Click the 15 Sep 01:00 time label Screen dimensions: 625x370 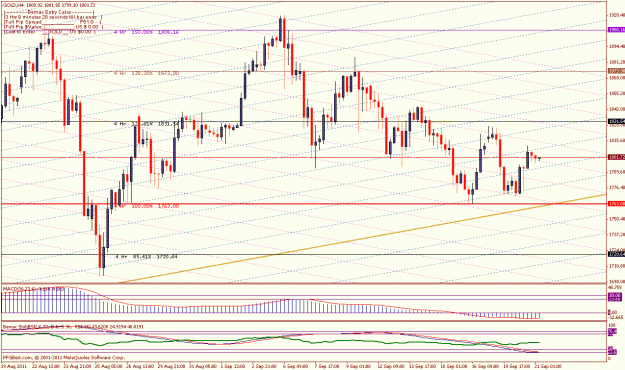[453, 366]
